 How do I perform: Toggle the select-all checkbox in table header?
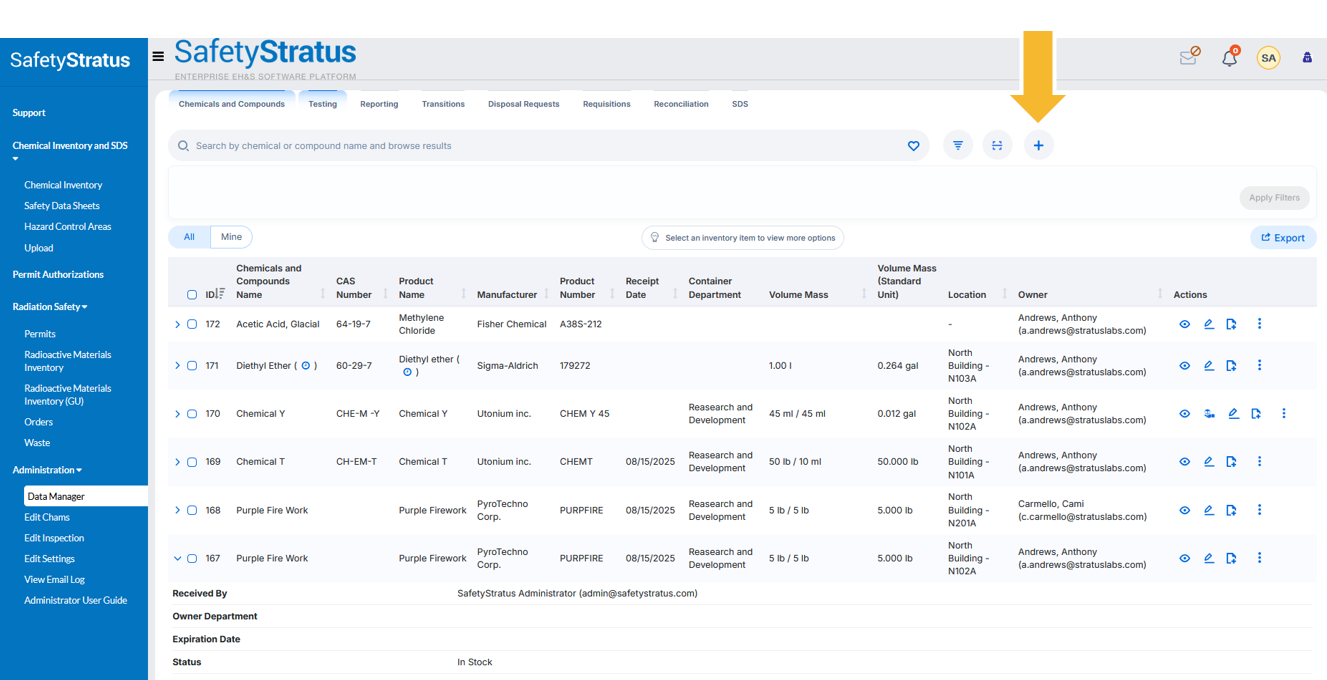click(x=192, y=295)
